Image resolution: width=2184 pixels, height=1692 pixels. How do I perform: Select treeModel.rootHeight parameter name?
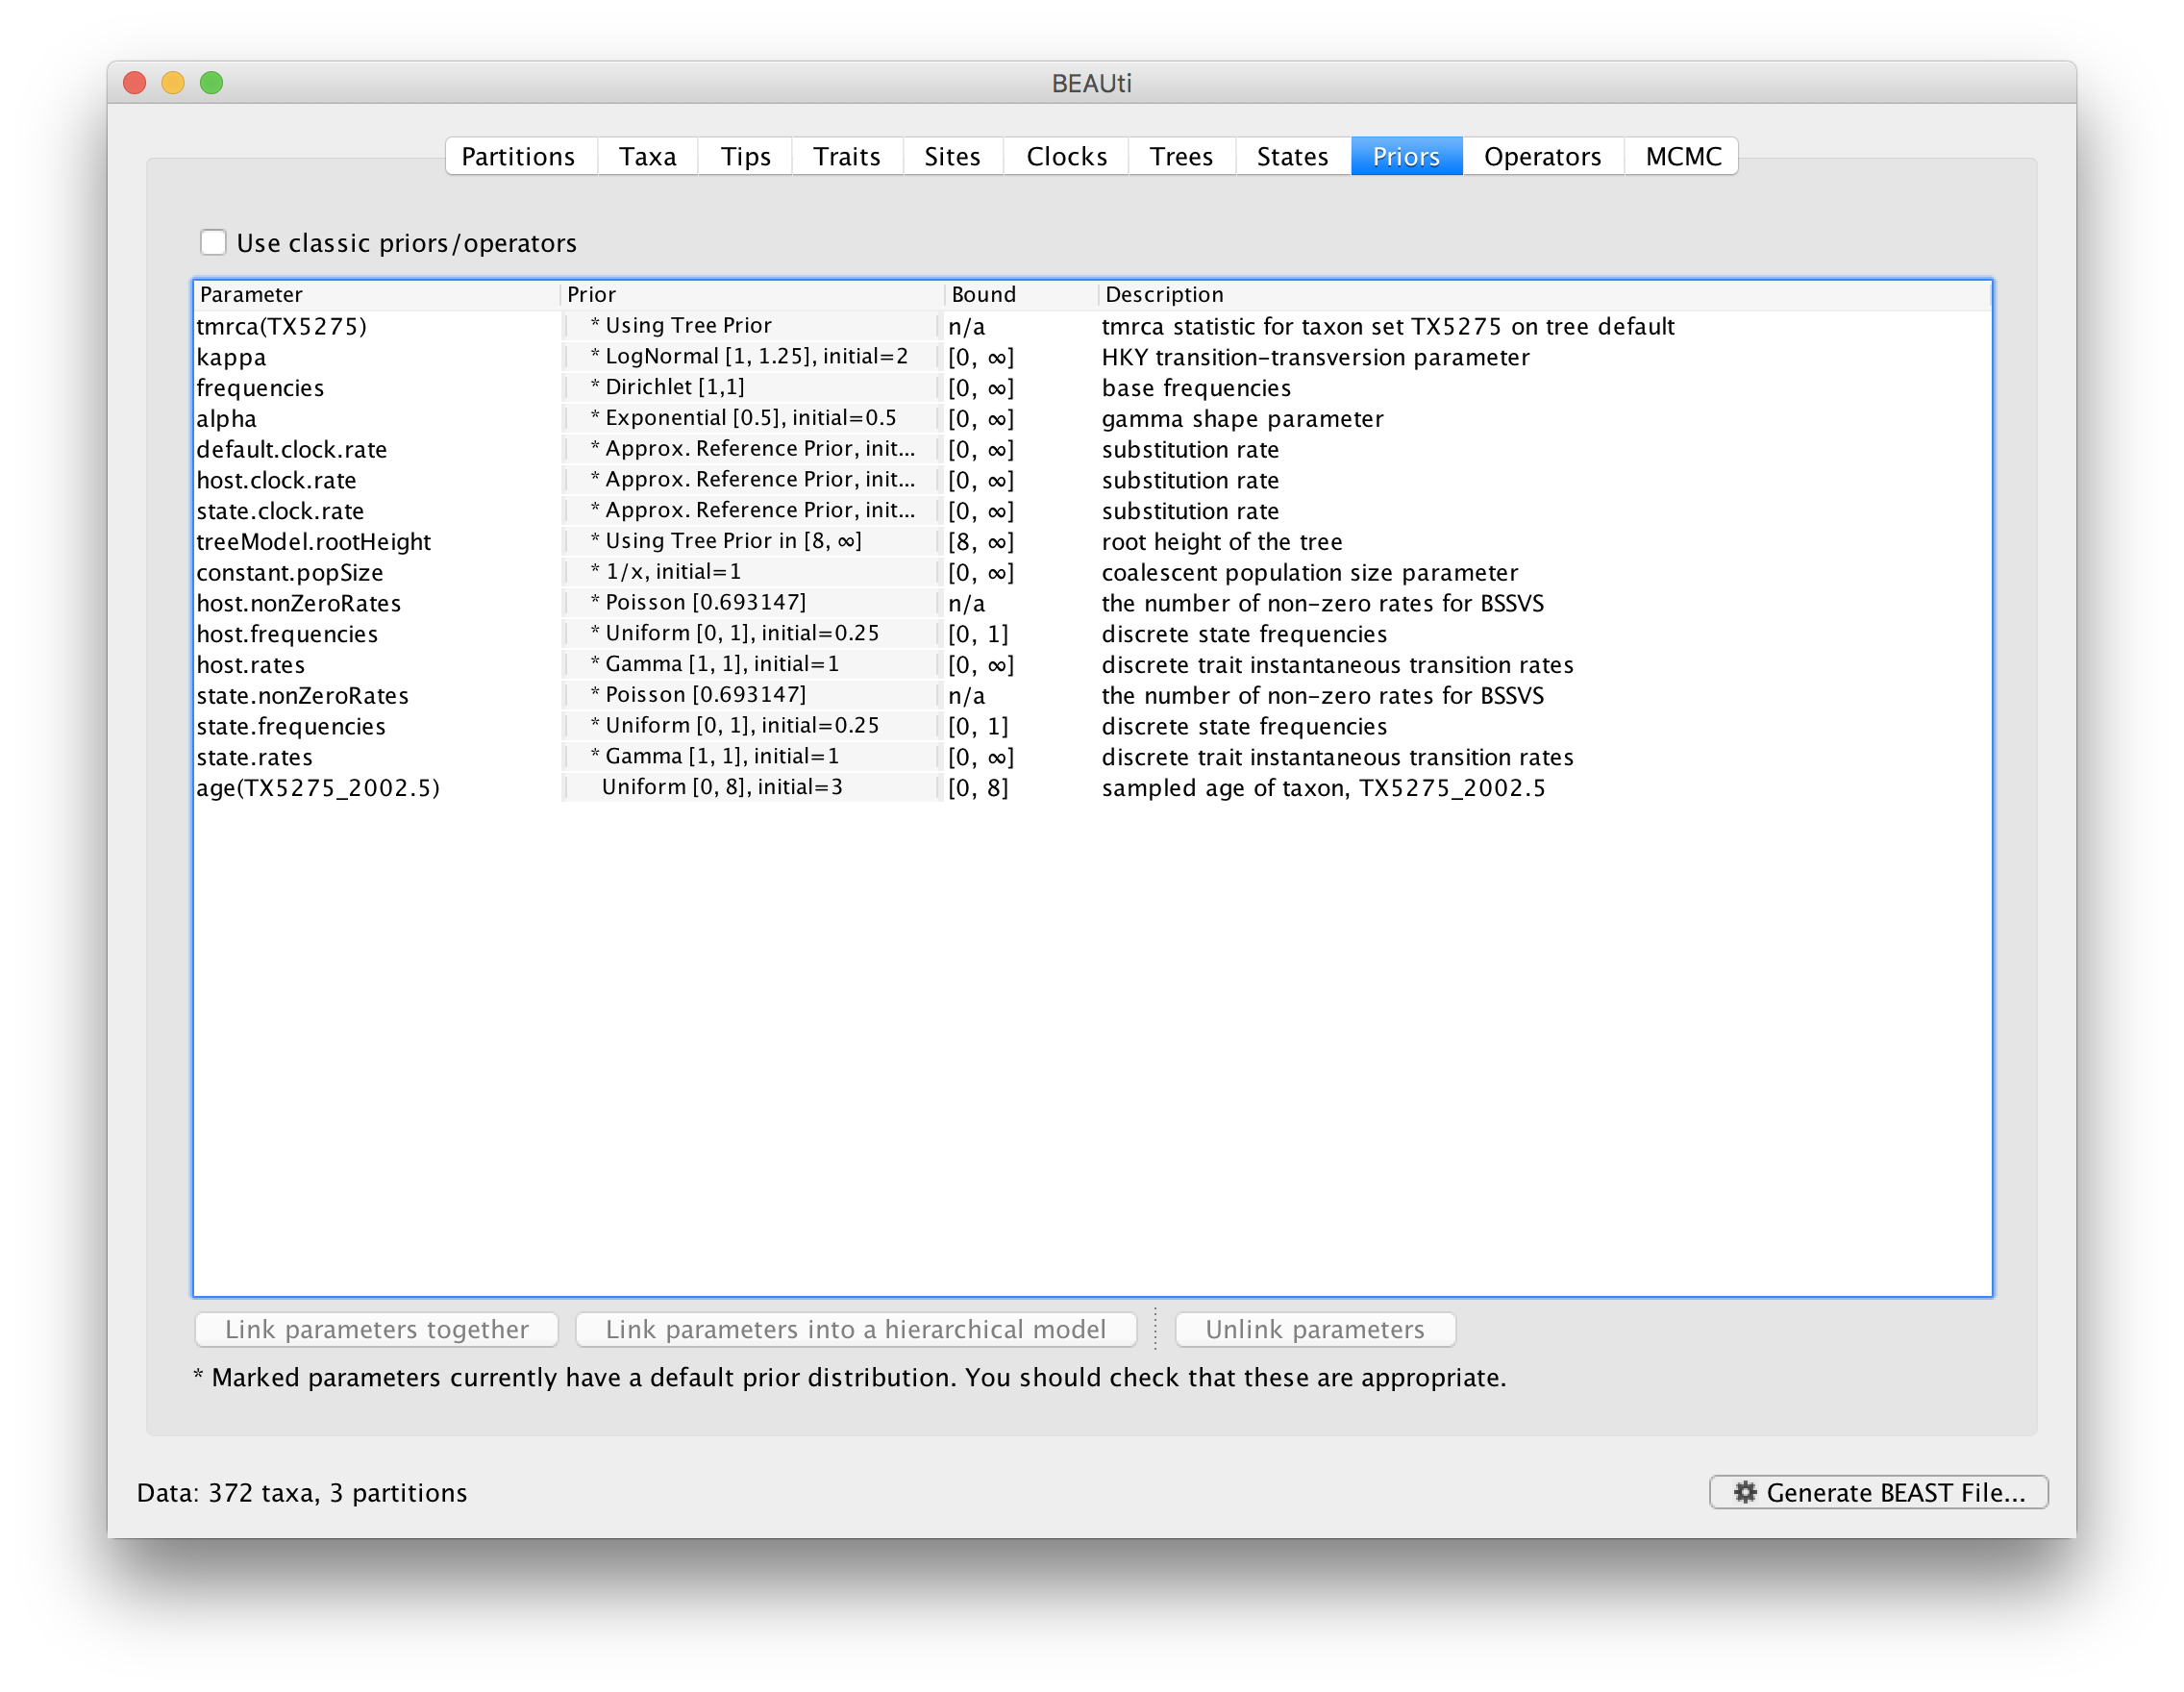pos(313,542)
